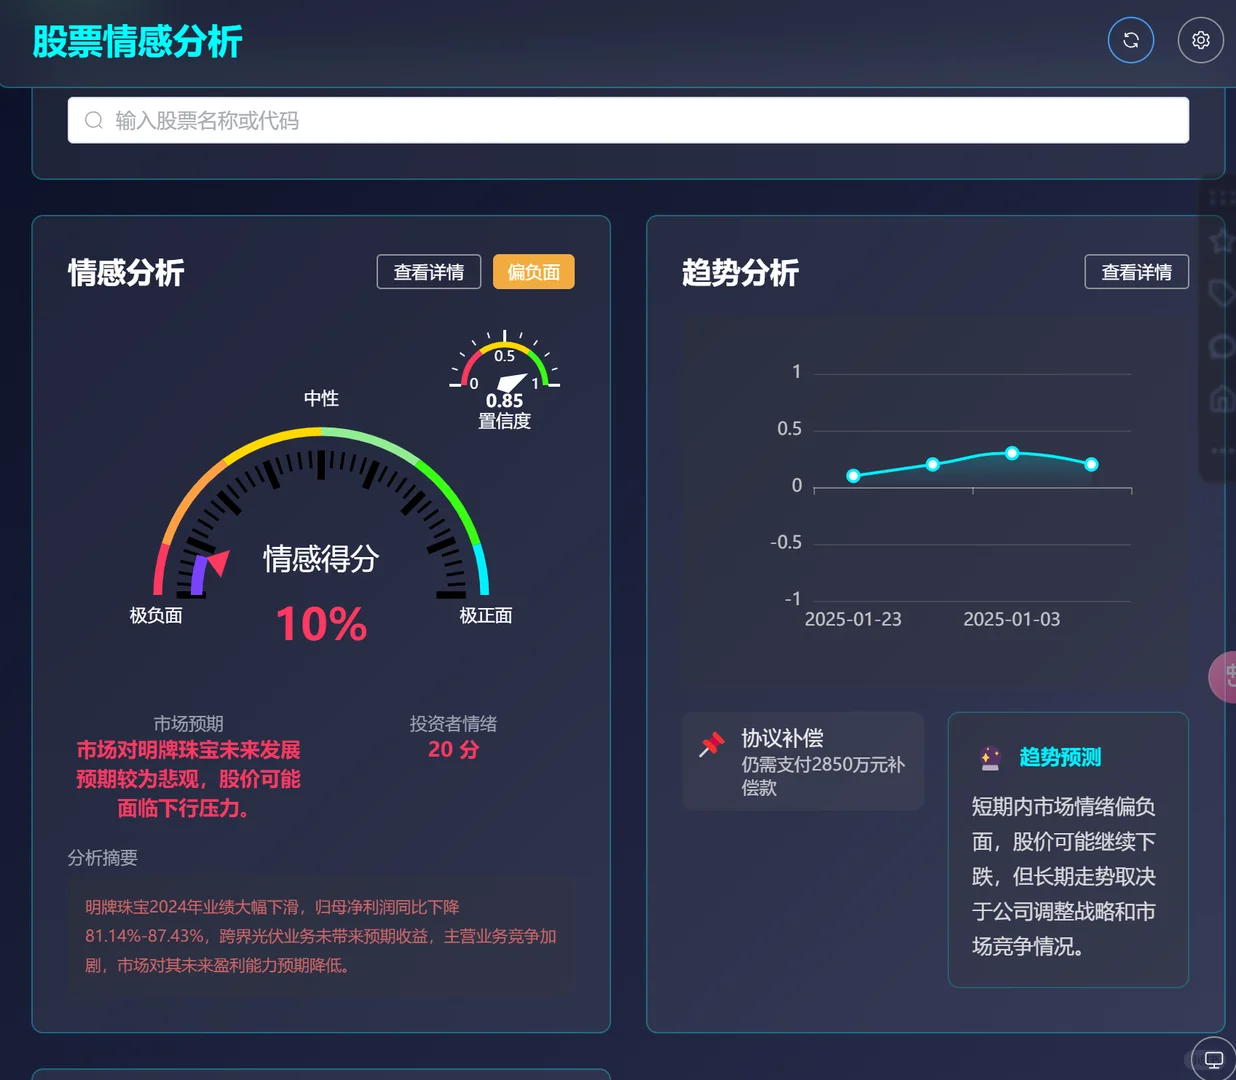Click the 2025-01-23 axis label
The image size is (1236, 1080).
(x=853, y=619)
